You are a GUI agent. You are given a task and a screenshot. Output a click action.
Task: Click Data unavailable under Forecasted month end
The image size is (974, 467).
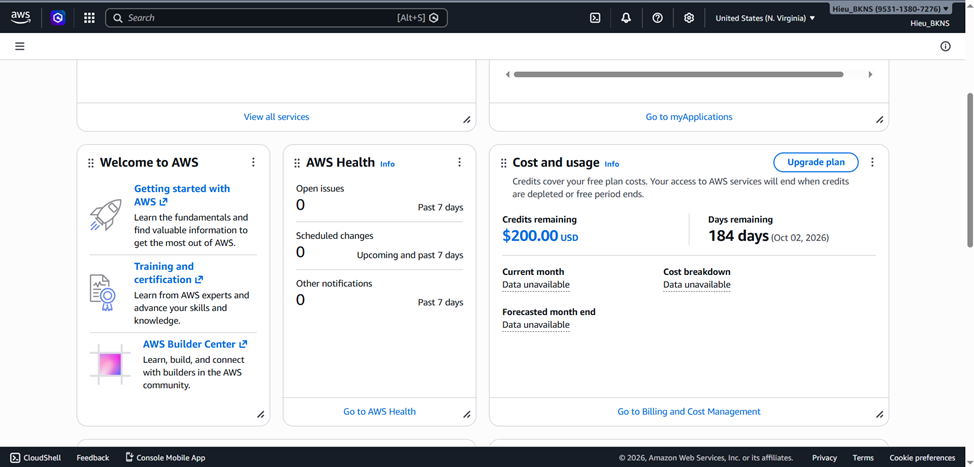click(535, 325)
